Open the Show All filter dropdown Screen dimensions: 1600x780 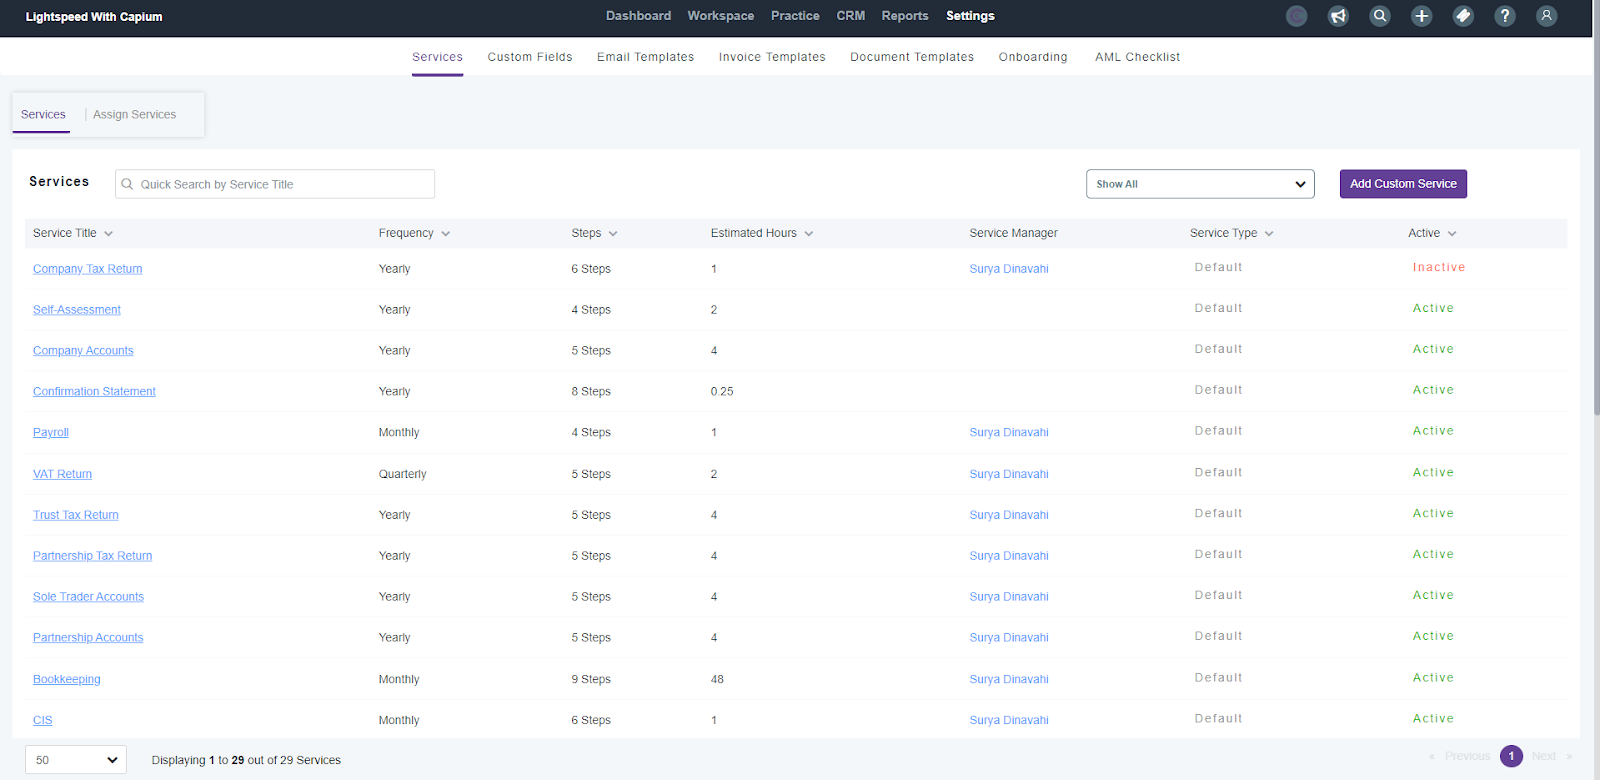(1200, 184)
